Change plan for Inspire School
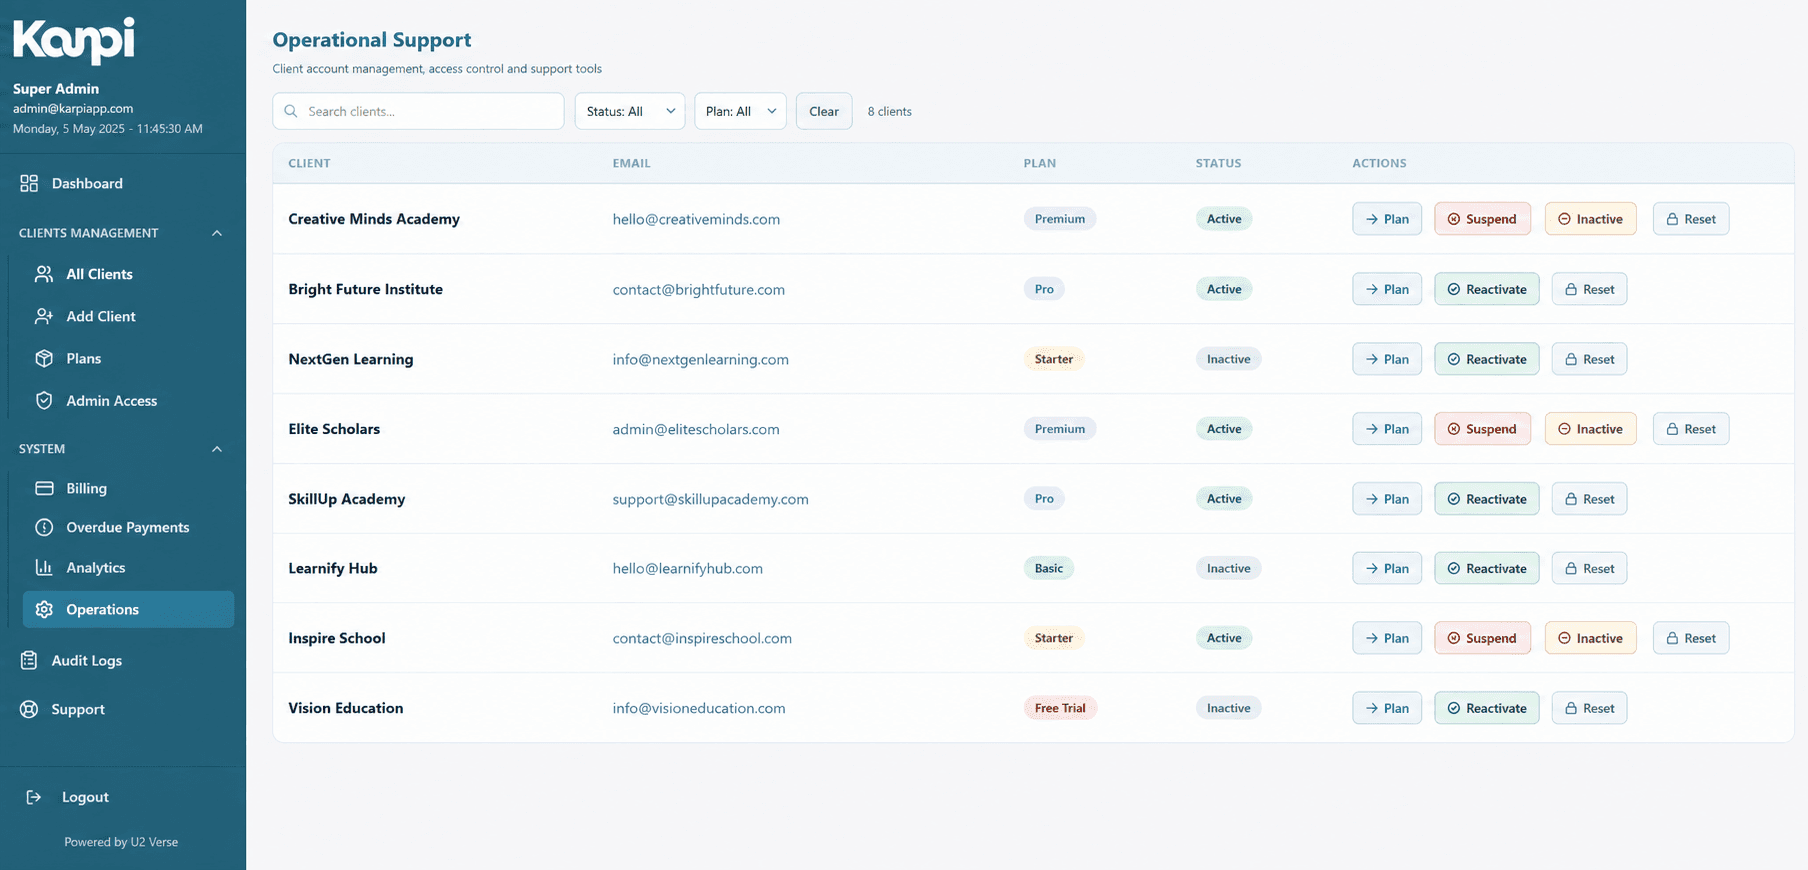 [1387, 638]
